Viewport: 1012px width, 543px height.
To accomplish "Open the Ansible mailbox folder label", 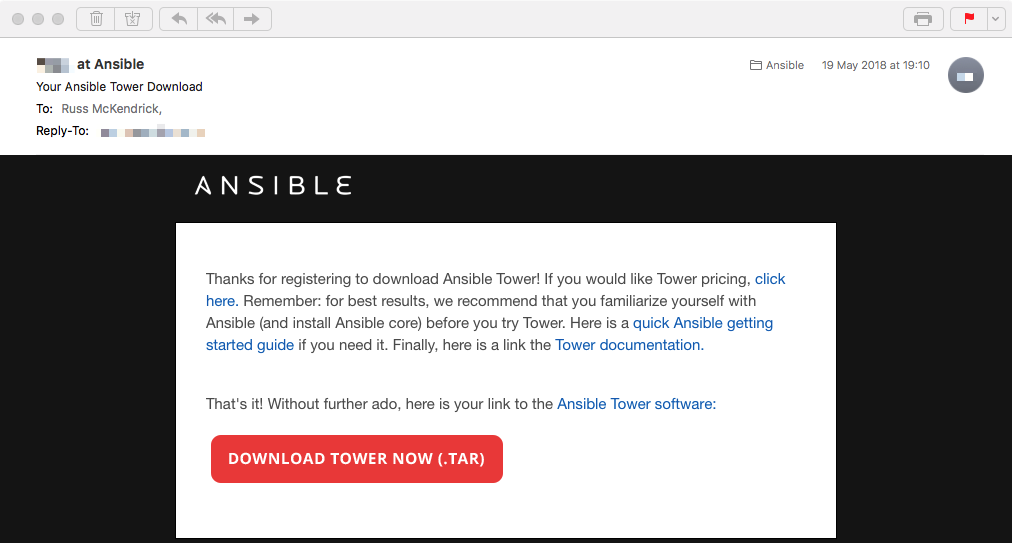I will click(x=777, y=65).
